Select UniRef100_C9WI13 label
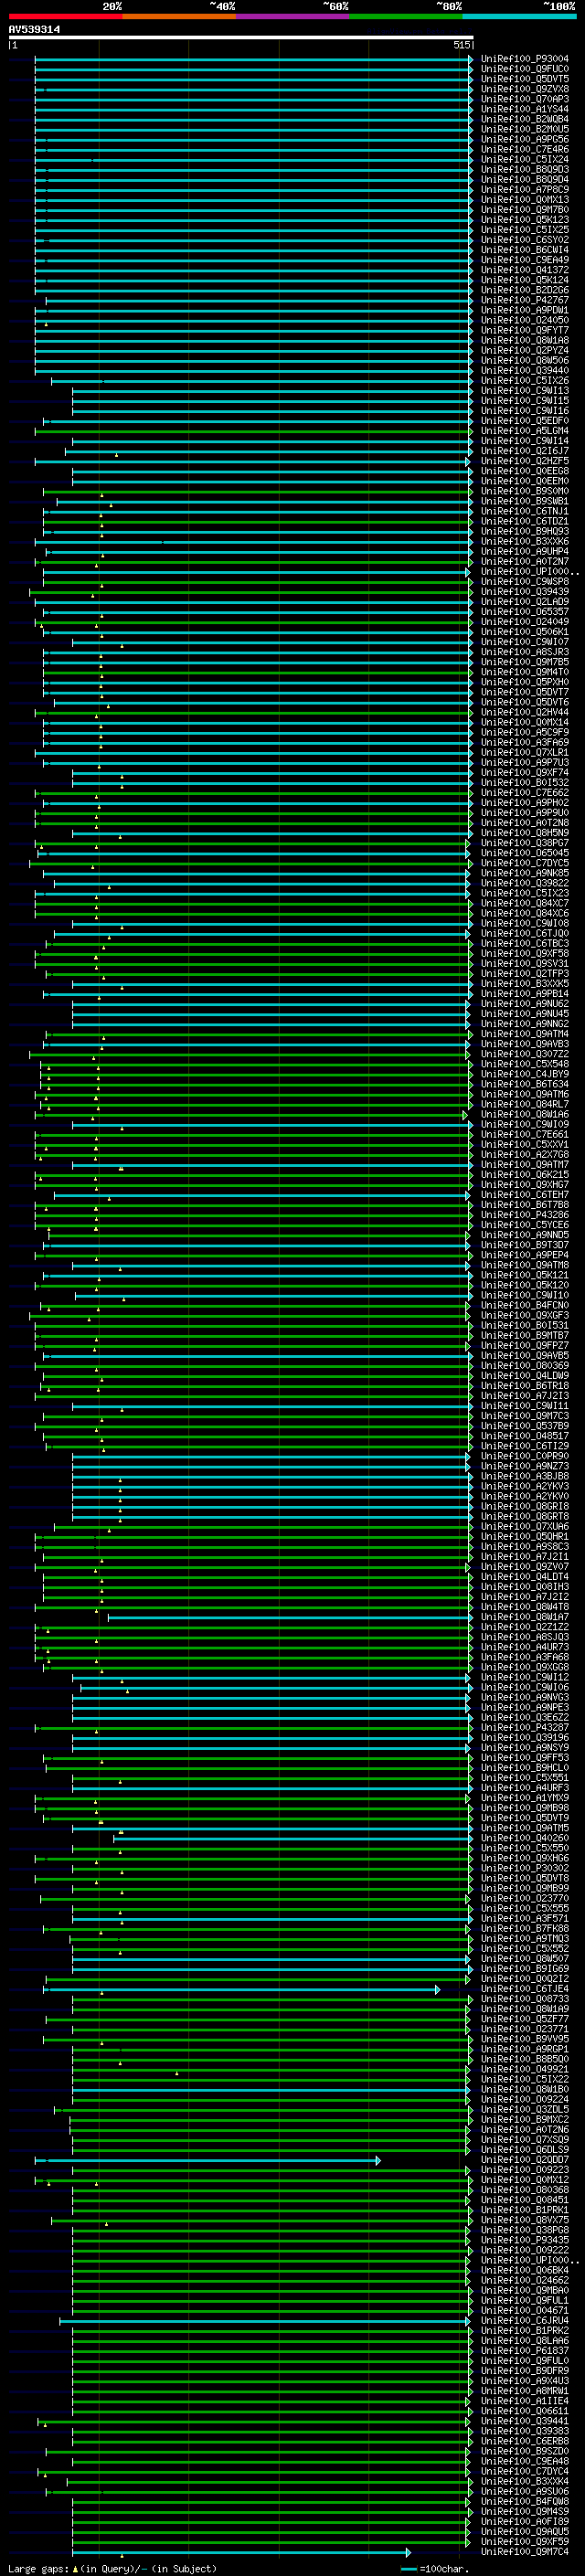585x2576 pixels. pyautogui.click(x=525, y=391)
